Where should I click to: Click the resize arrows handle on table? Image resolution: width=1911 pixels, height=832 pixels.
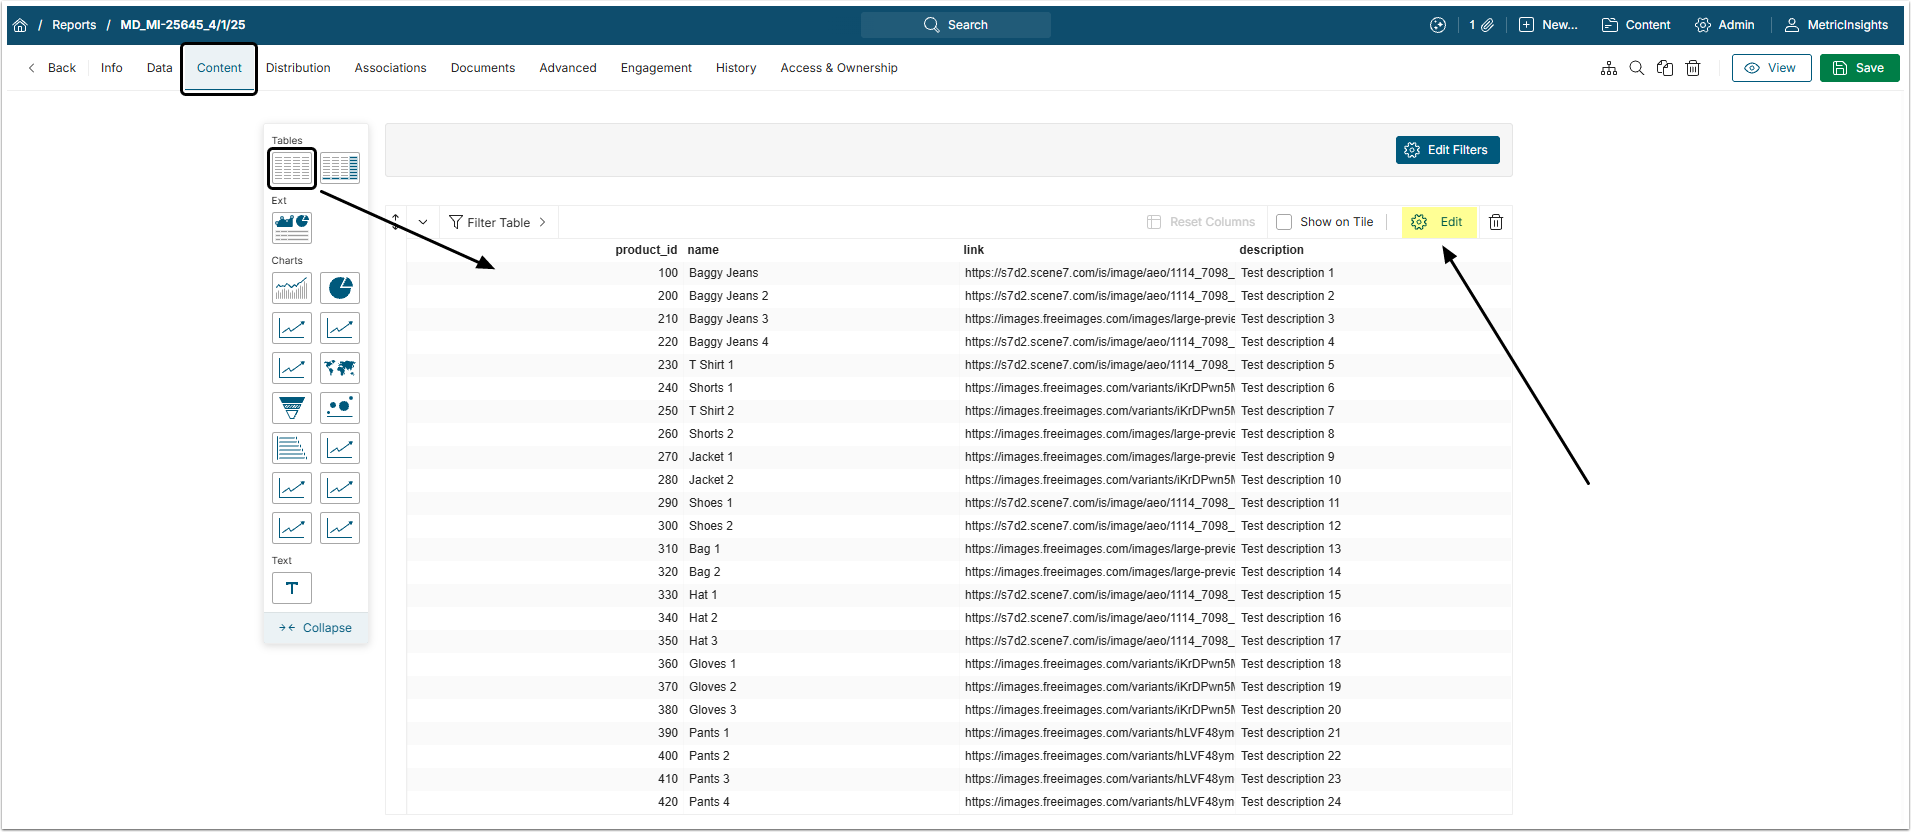(x=396, y=222)
